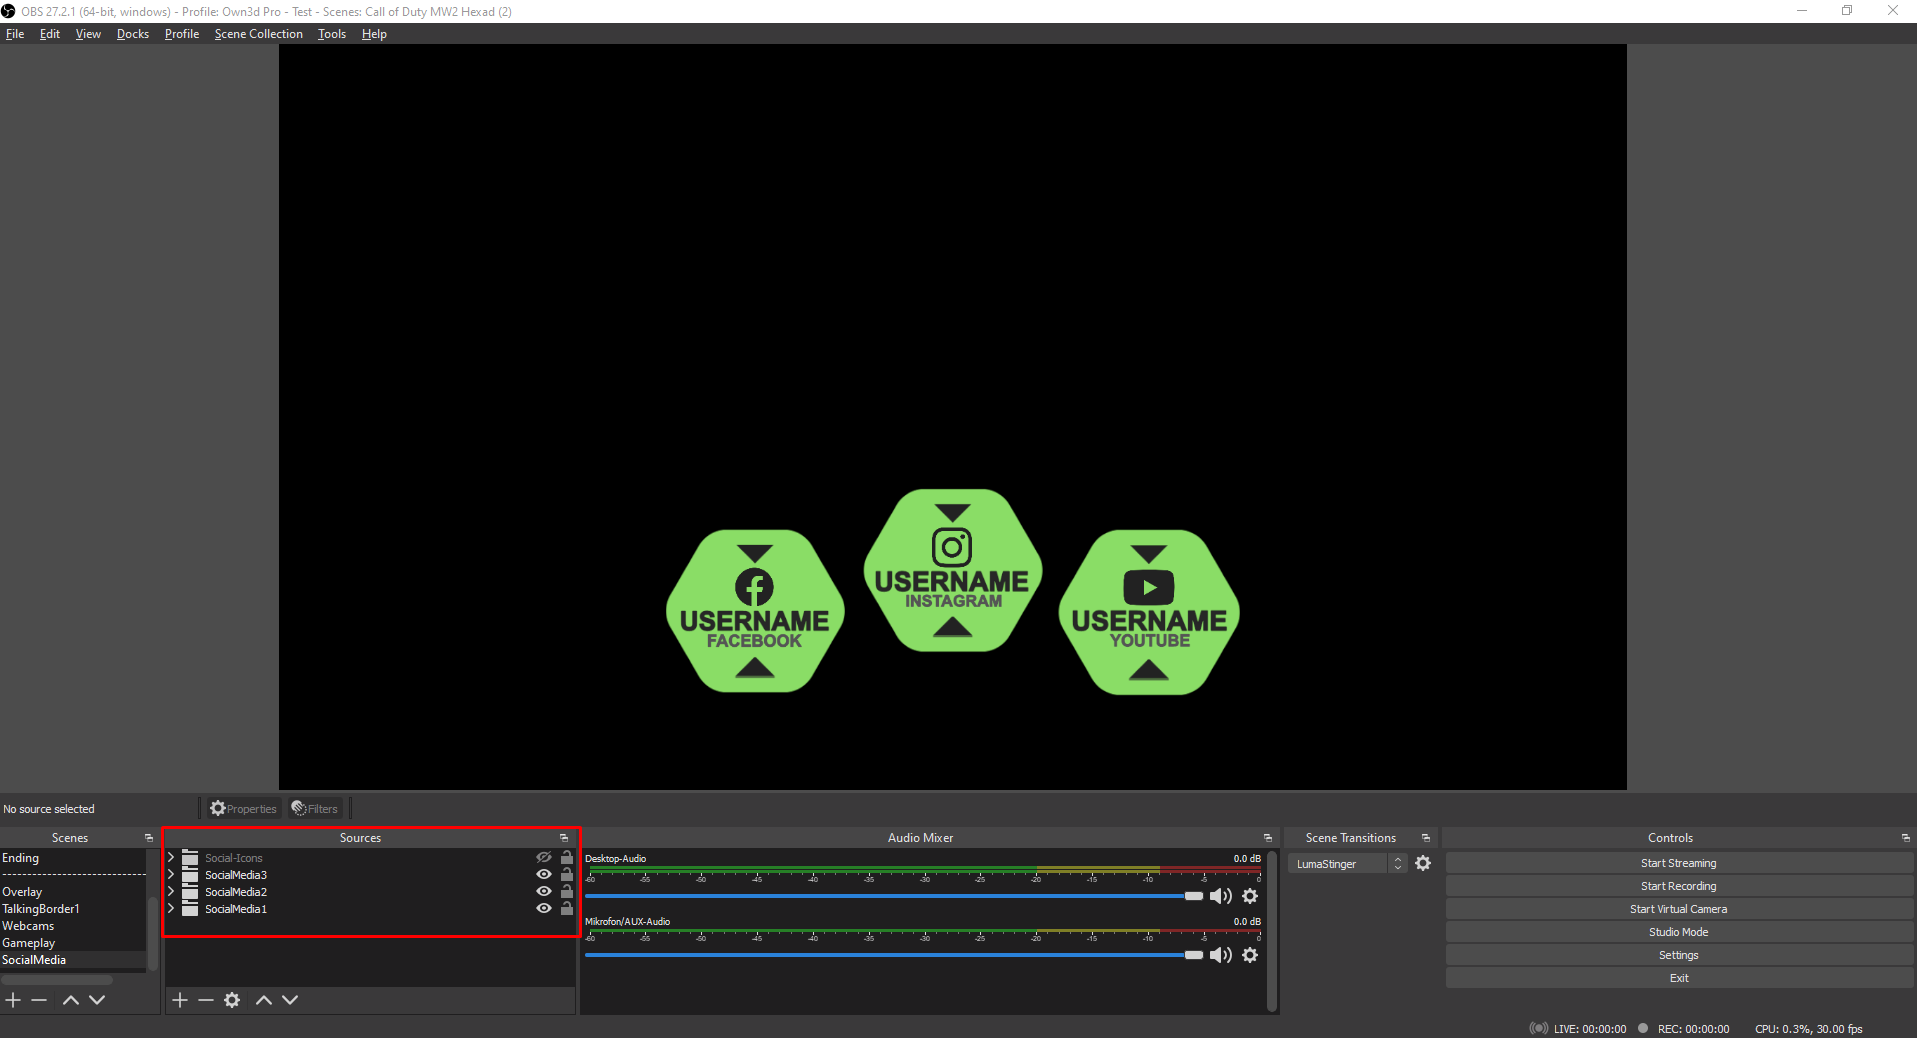Show the hidden Social-Icons group
The height and width of the screenshot is (1038, 1917).
(544, 858)
